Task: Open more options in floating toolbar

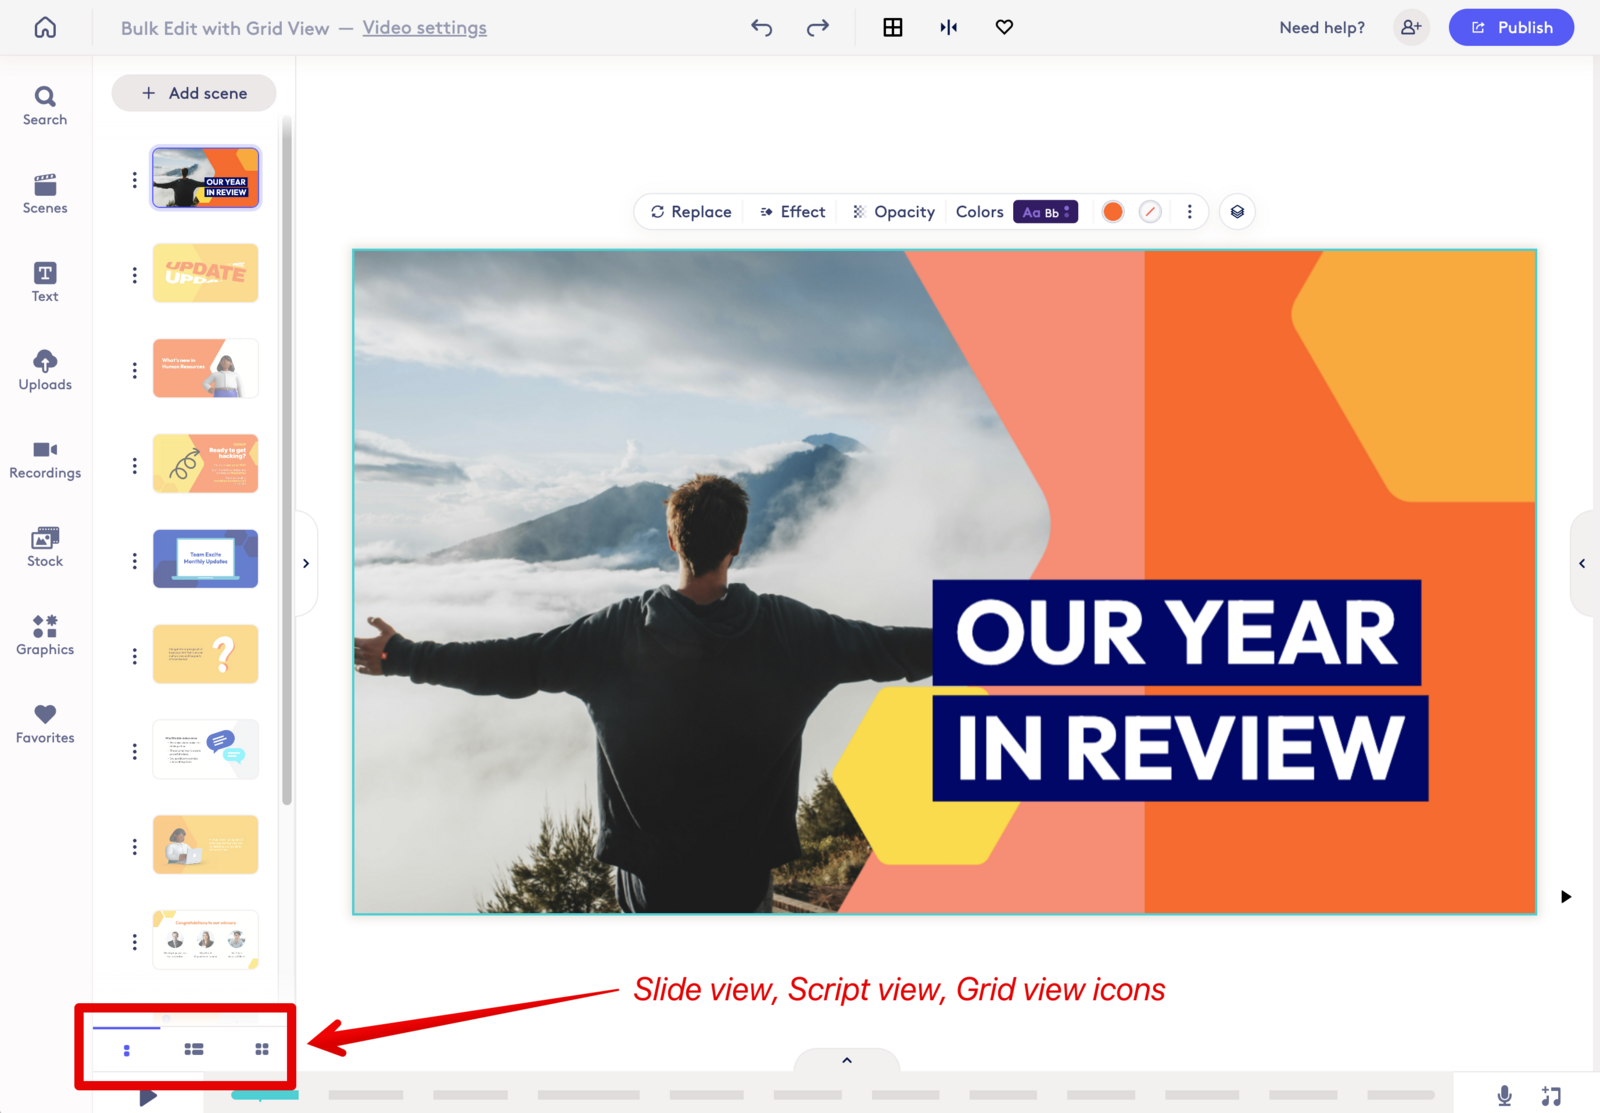Action: tap(1189, 212)
